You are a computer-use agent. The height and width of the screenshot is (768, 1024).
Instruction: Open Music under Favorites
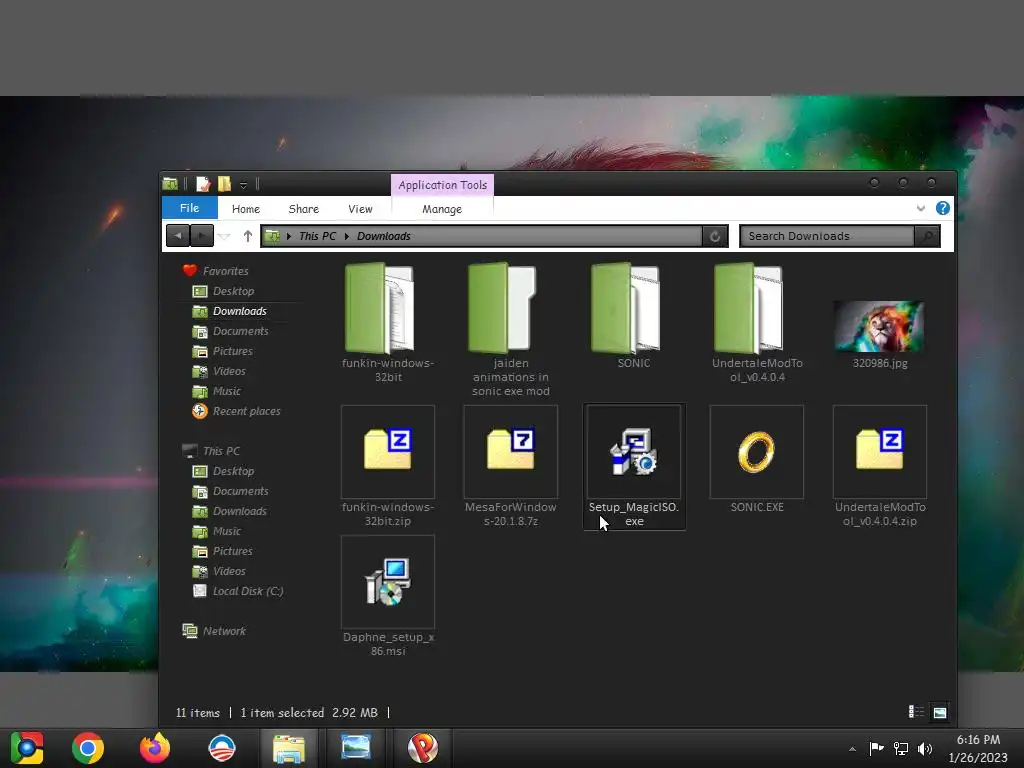[x=227, y=391]
